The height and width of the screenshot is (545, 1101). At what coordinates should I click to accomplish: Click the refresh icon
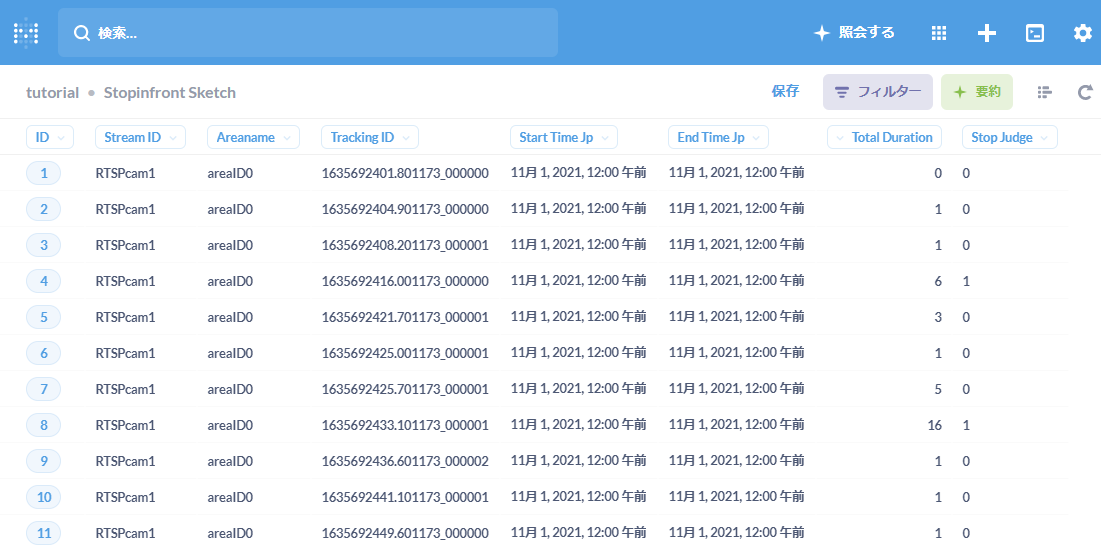click(x=1085, y=92)
